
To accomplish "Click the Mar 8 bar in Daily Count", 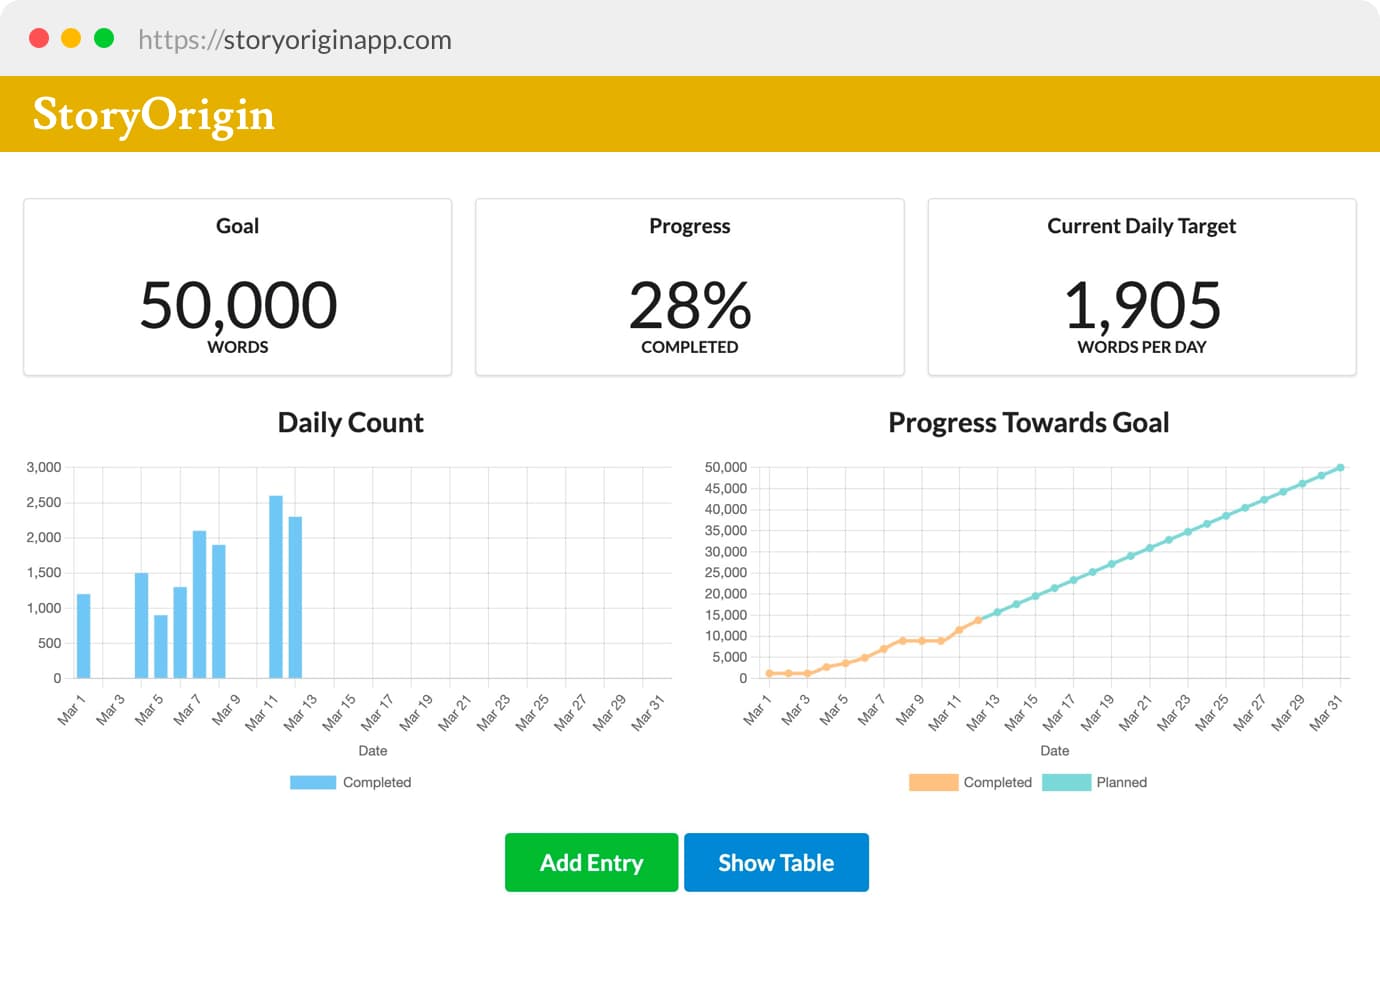I will pyautogui.click(x=219, y=611).
